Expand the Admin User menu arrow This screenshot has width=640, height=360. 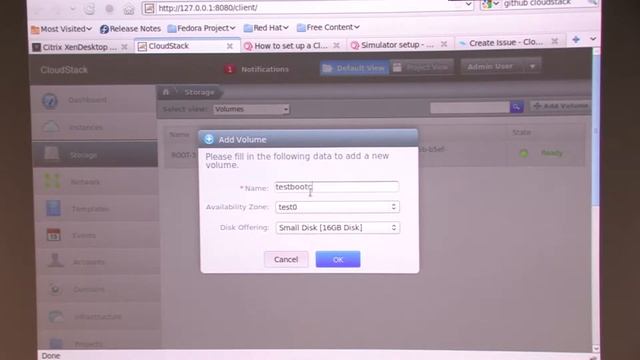[532, 66]
